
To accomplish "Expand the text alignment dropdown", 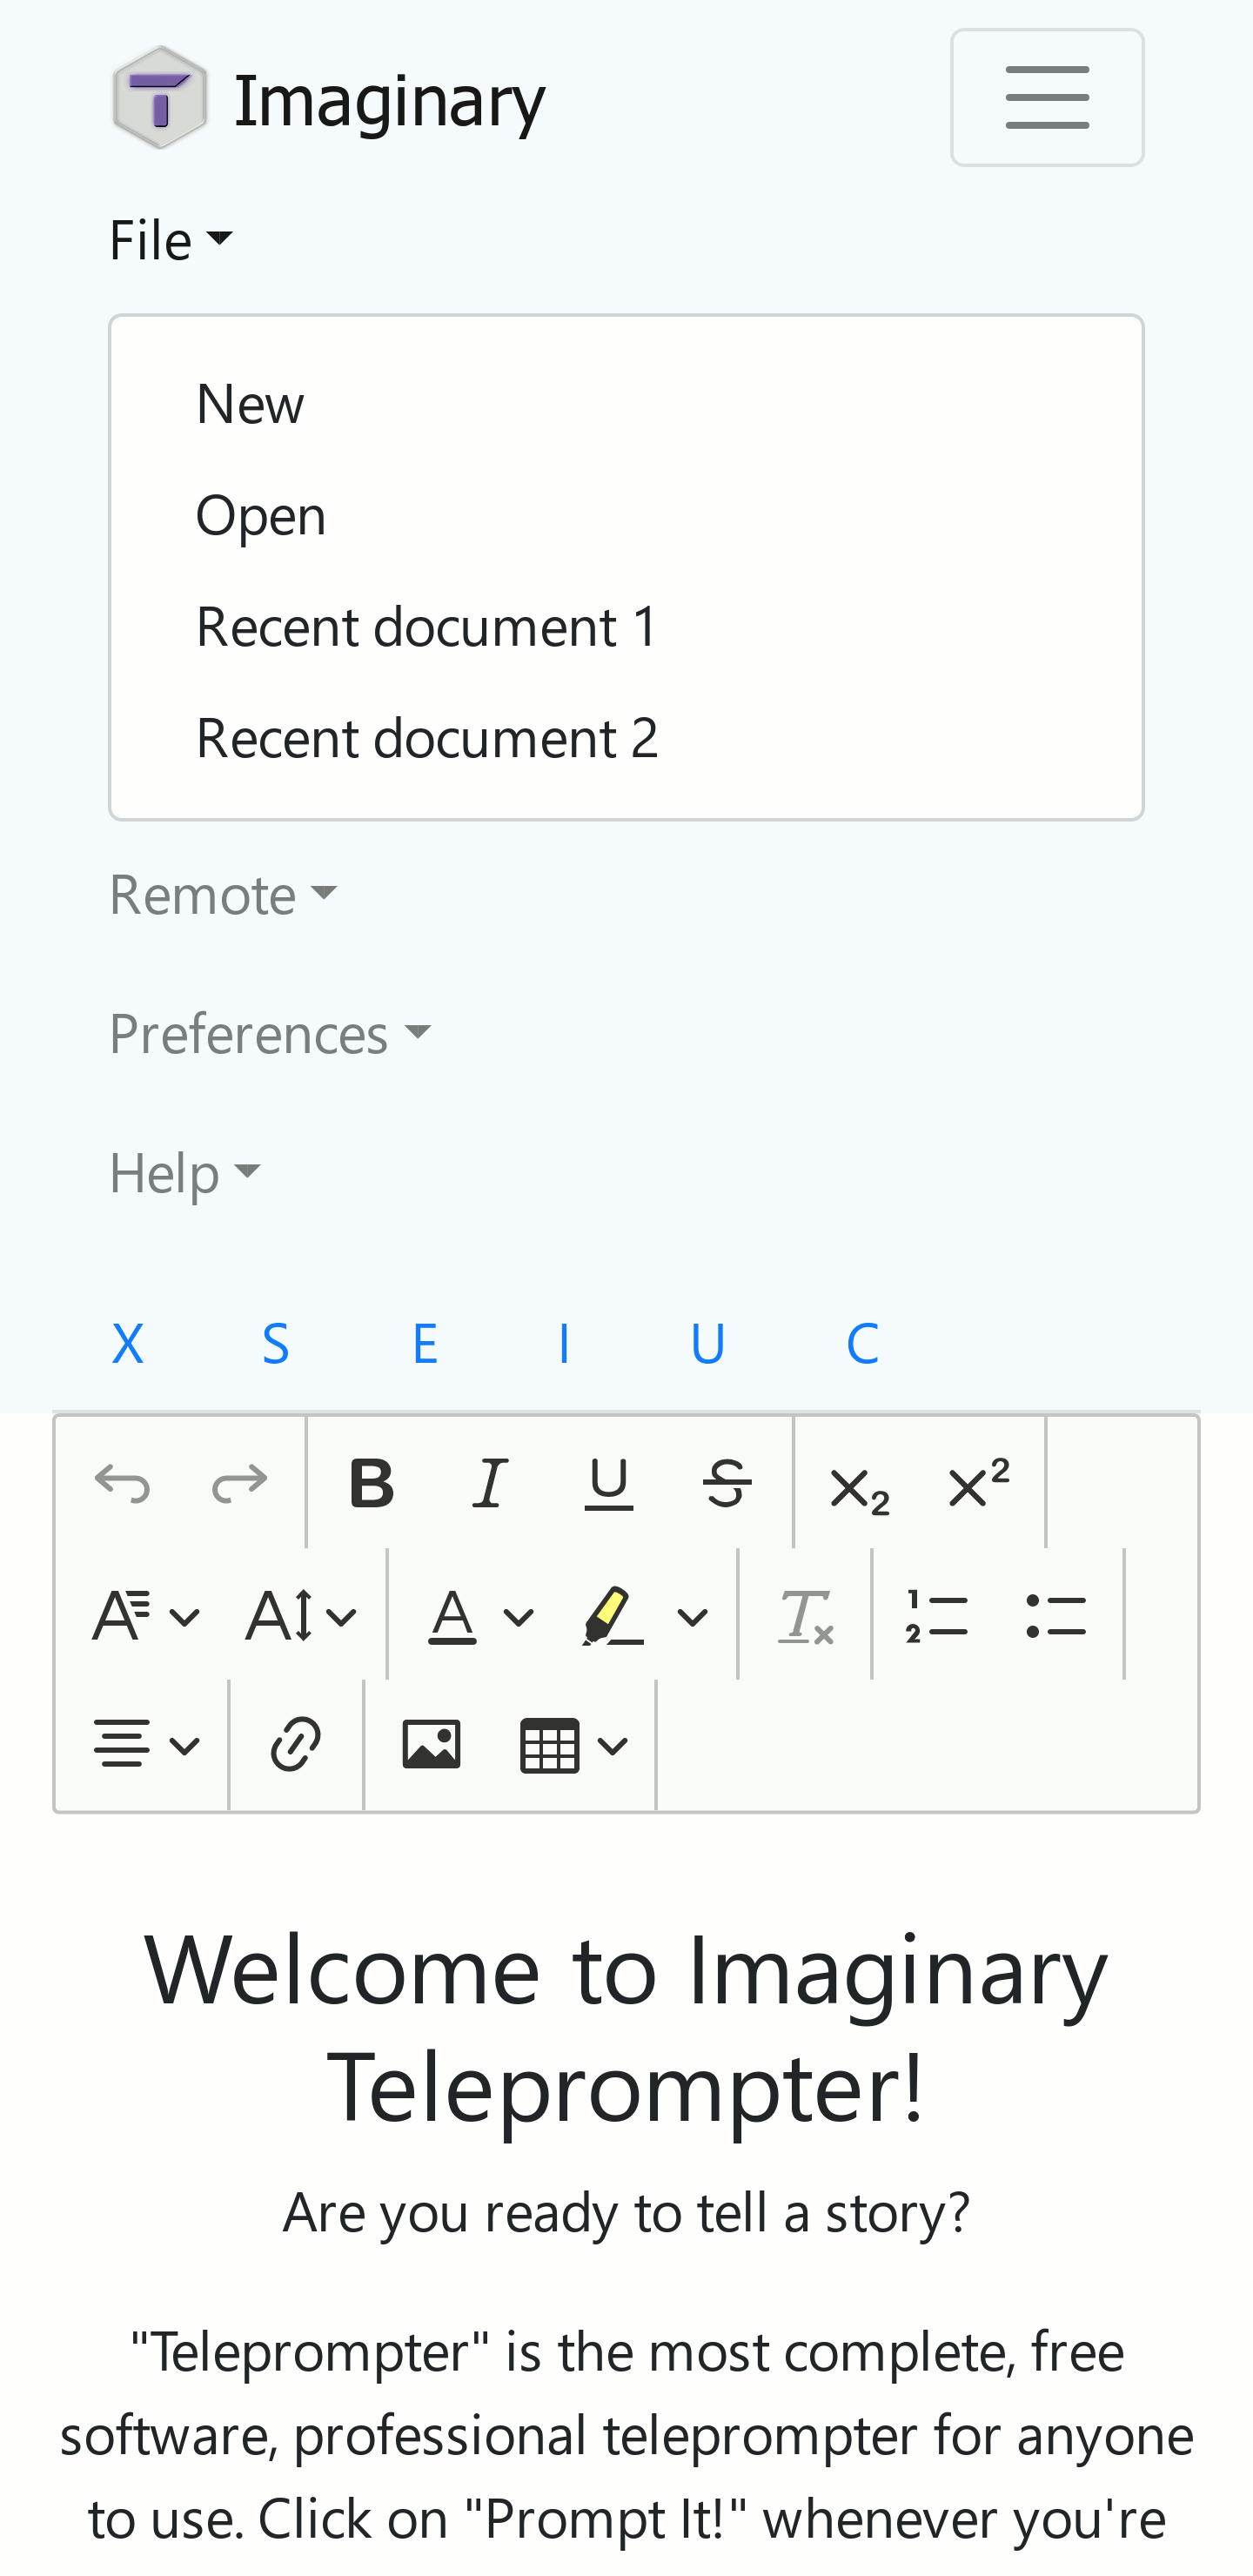I will 146,1745.
